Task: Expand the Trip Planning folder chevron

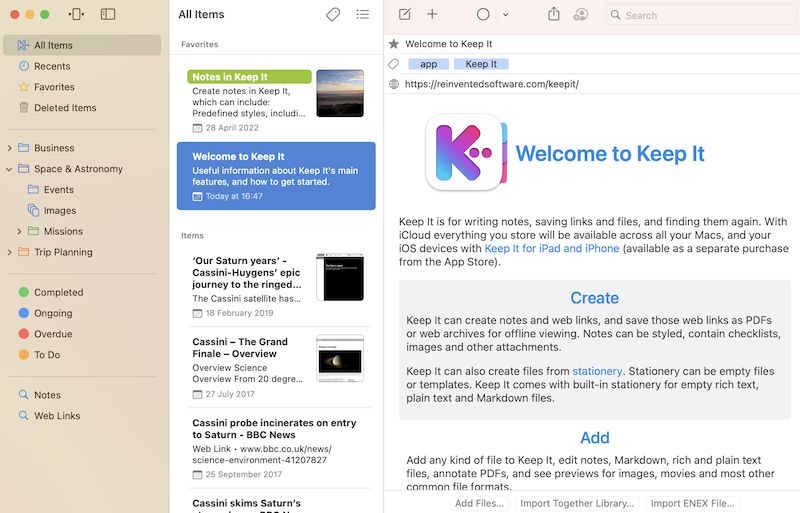Action: pyautogui.click(x=9, y=252)
